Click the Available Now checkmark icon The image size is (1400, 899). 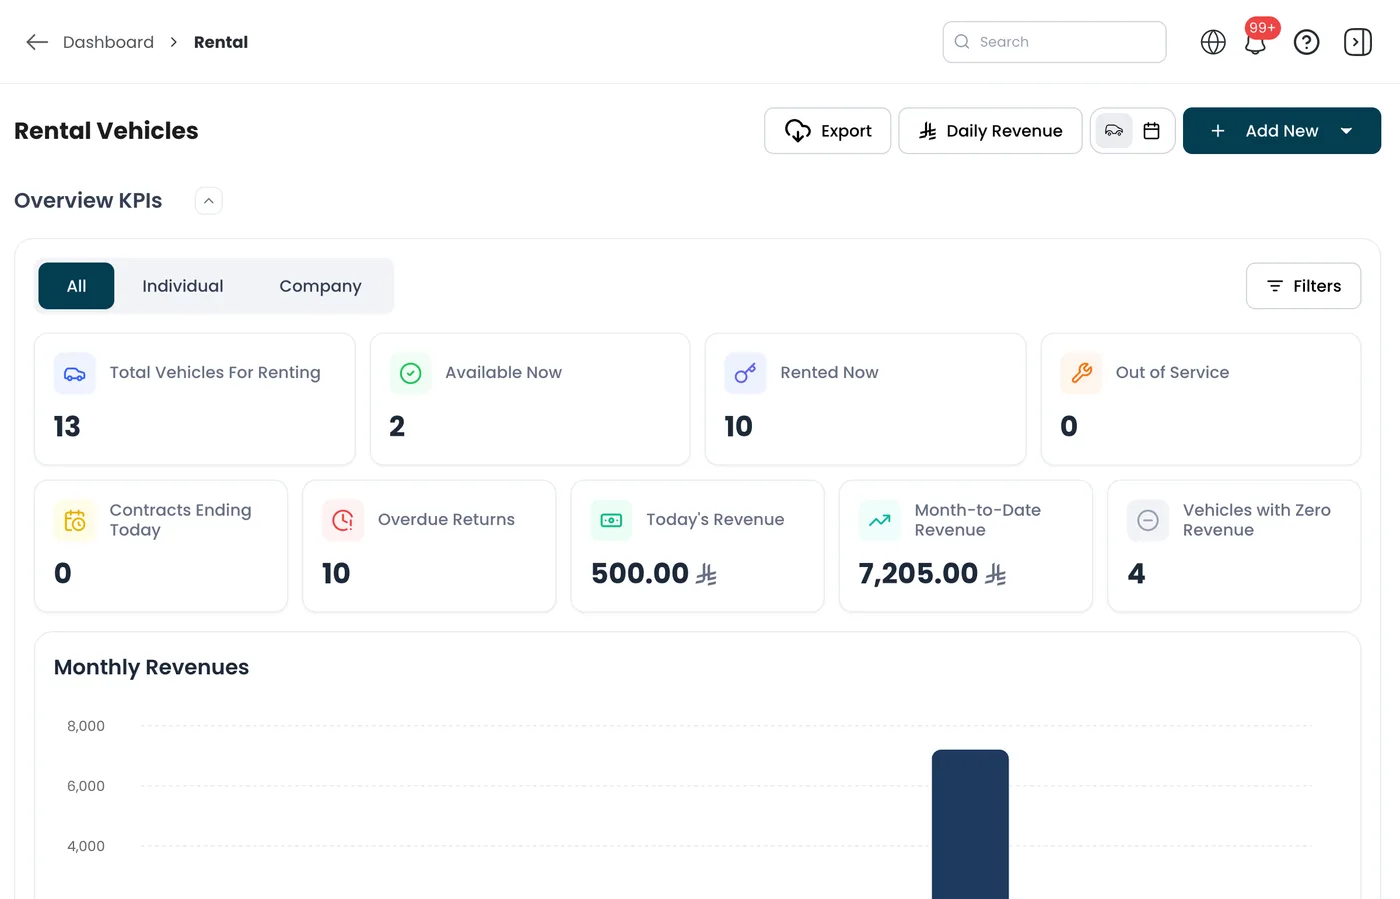(x=410, y=373)
